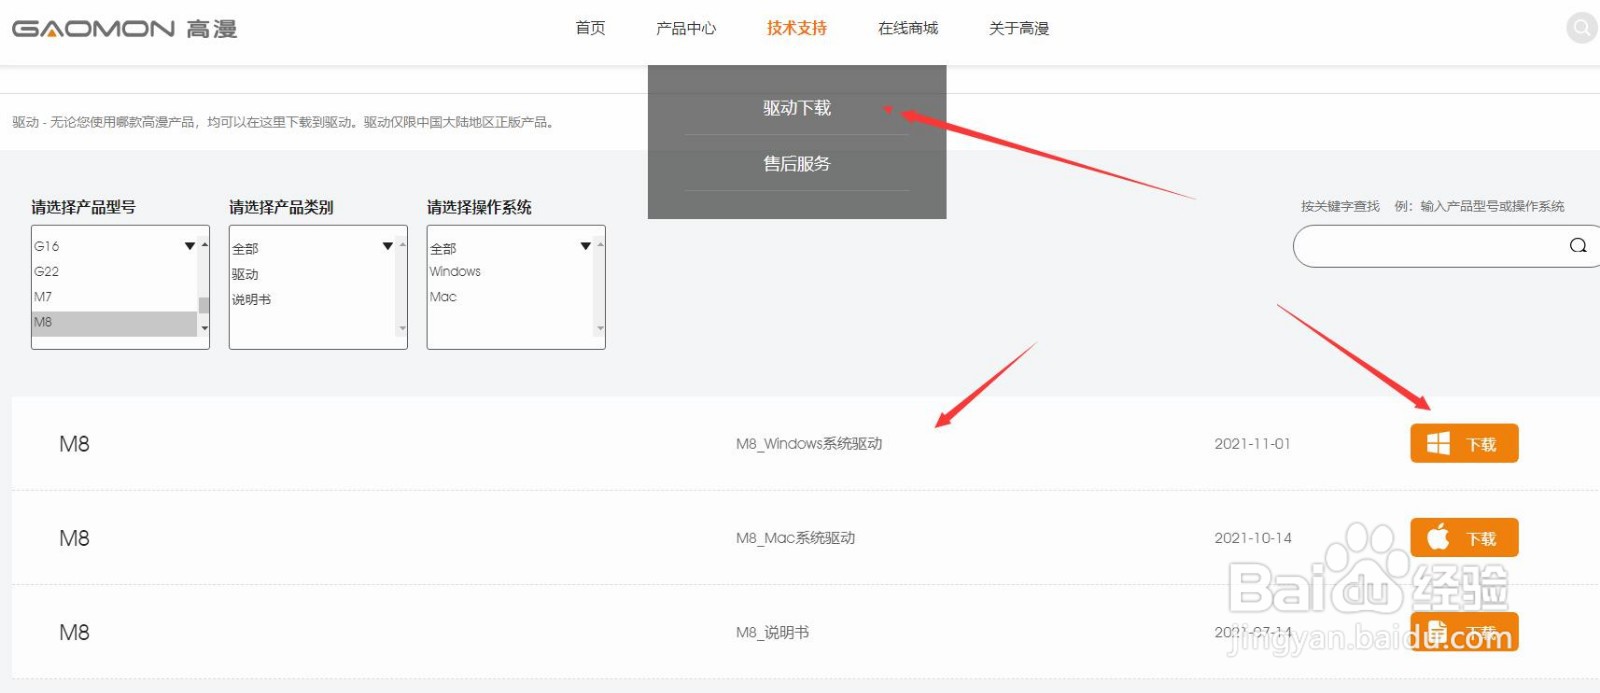Select G16 in product model list
This screenshot has height=693, width=1600.
coord(115,246)
